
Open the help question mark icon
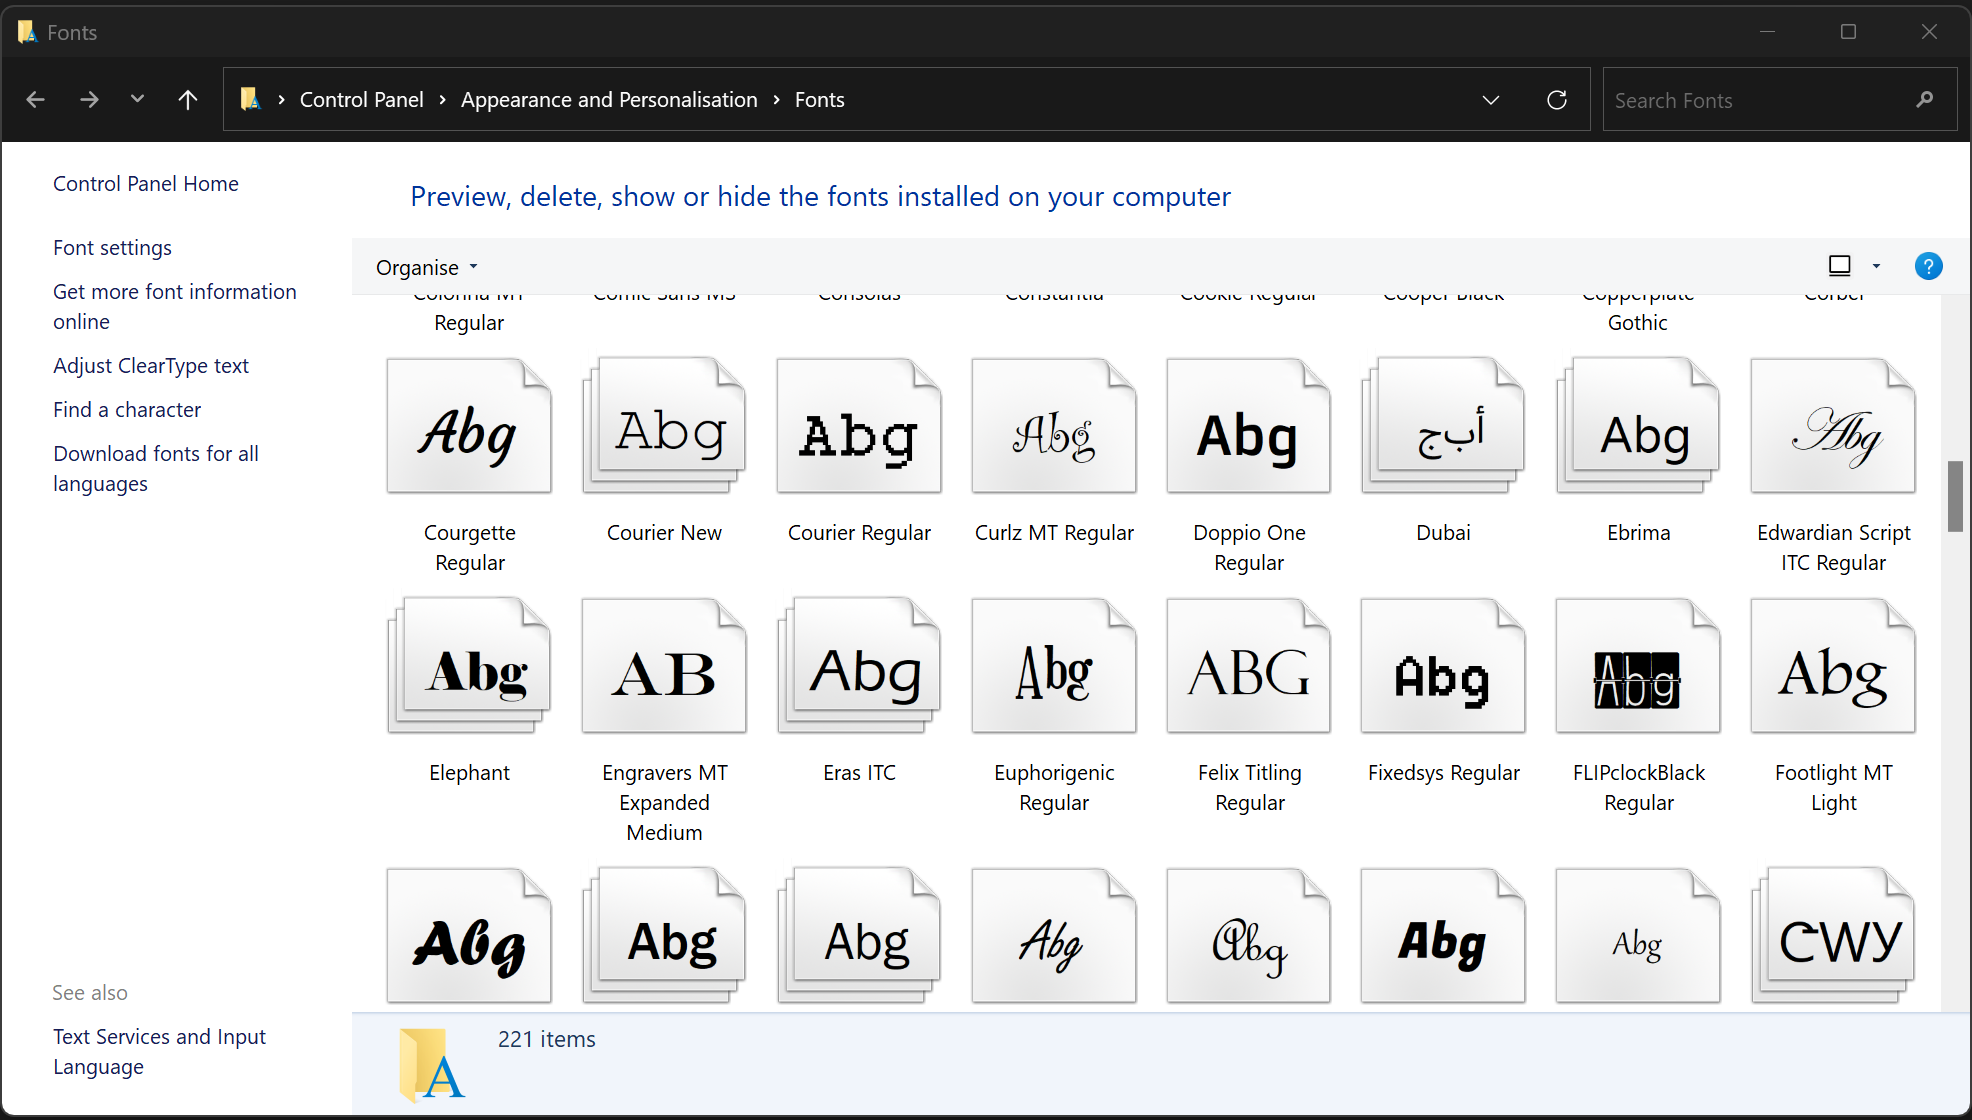pyautogui.click(x=1928, y=266)
